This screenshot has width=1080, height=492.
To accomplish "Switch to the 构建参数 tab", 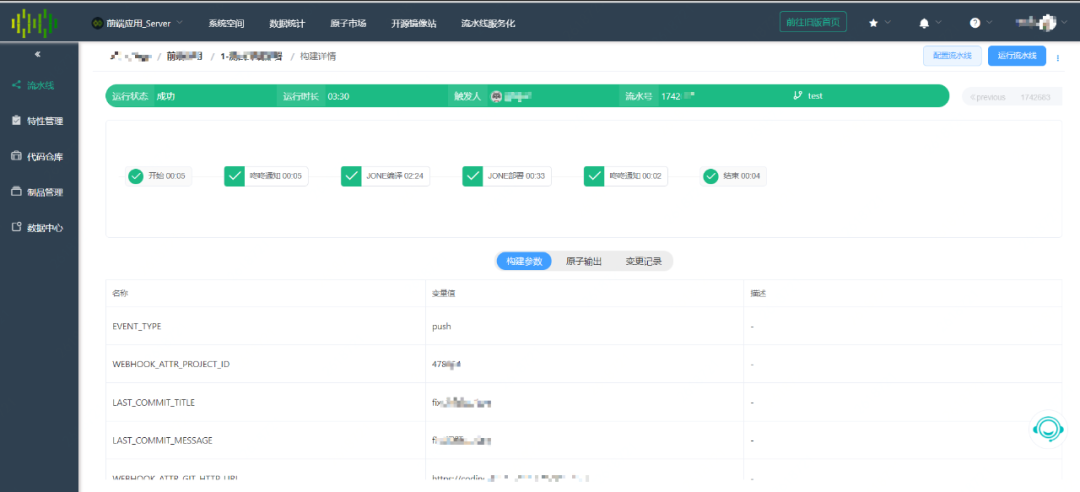I will [524, 261].
